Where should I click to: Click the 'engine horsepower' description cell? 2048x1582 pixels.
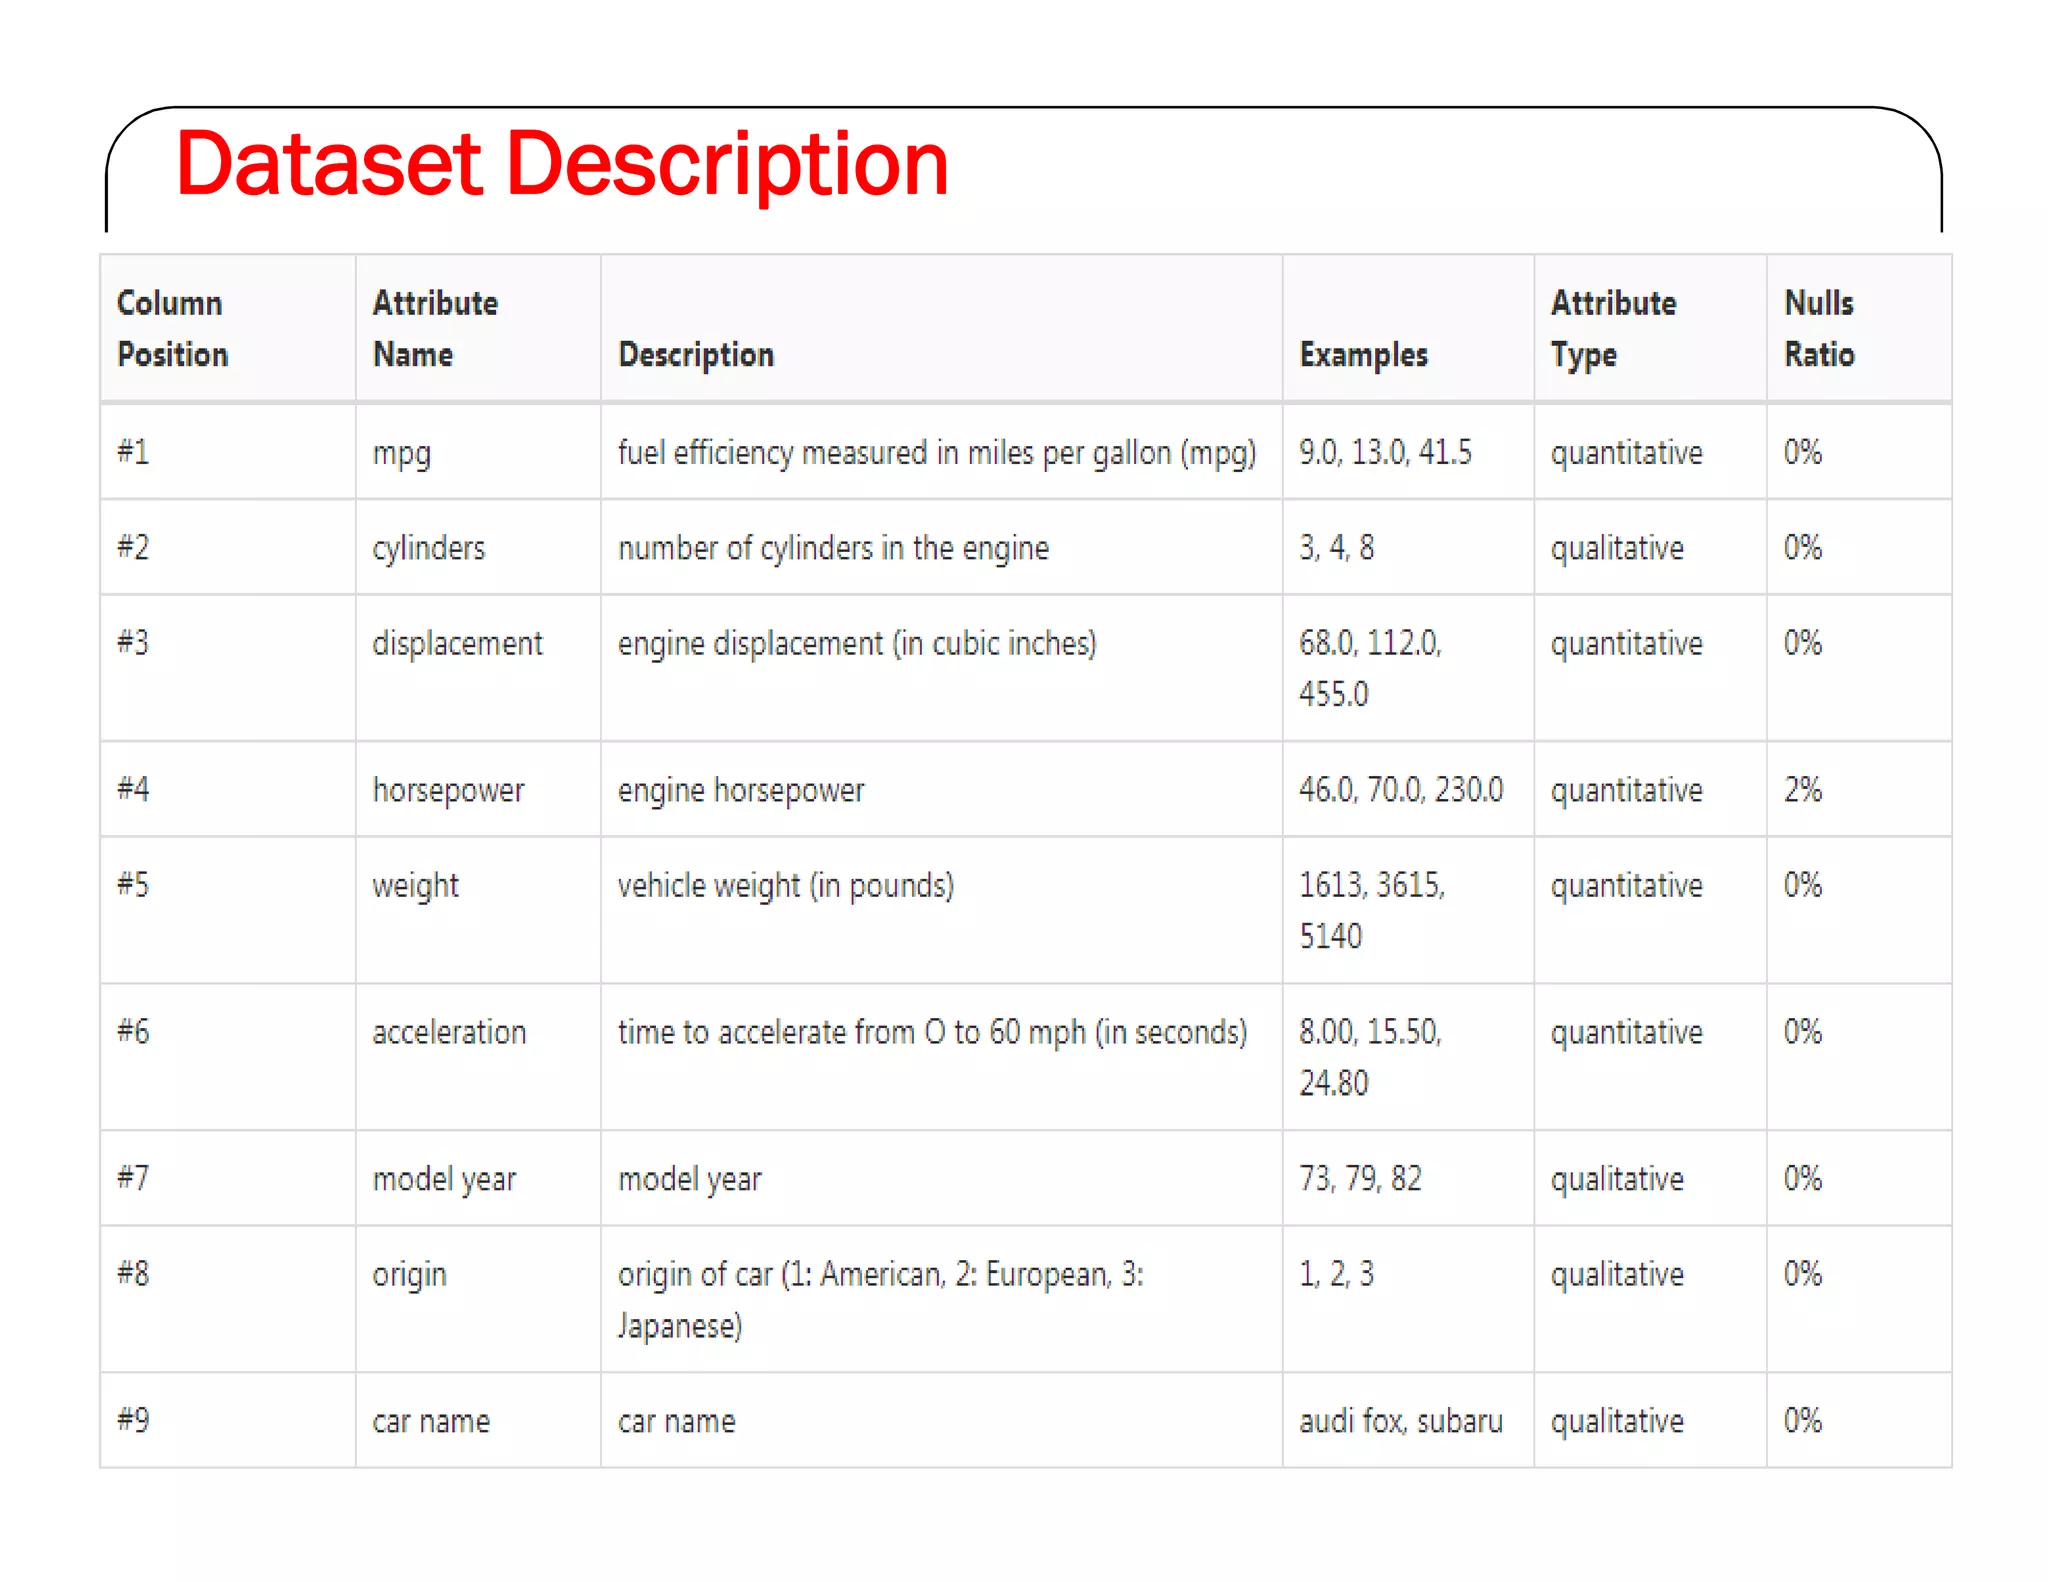point(941,789)
